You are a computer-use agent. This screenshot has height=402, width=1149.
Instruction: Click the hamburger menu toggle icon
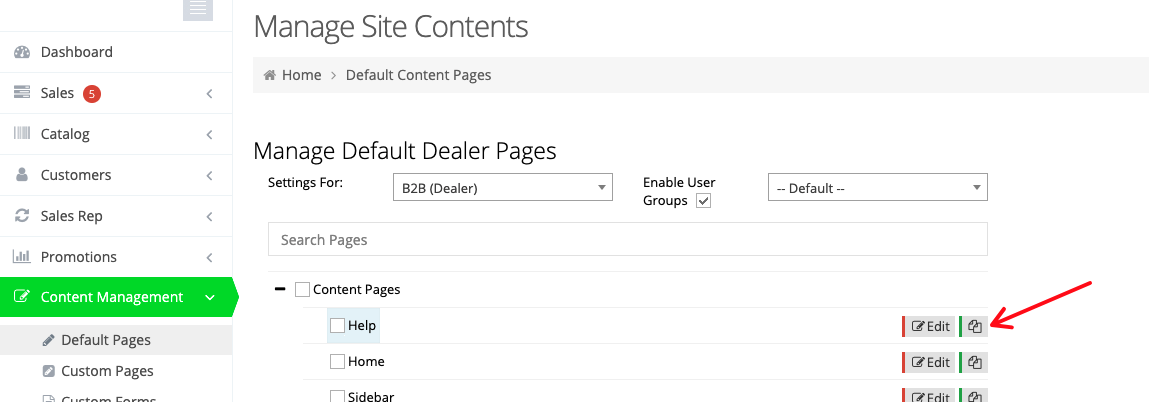pyautogui.click(x=197, y=9)
